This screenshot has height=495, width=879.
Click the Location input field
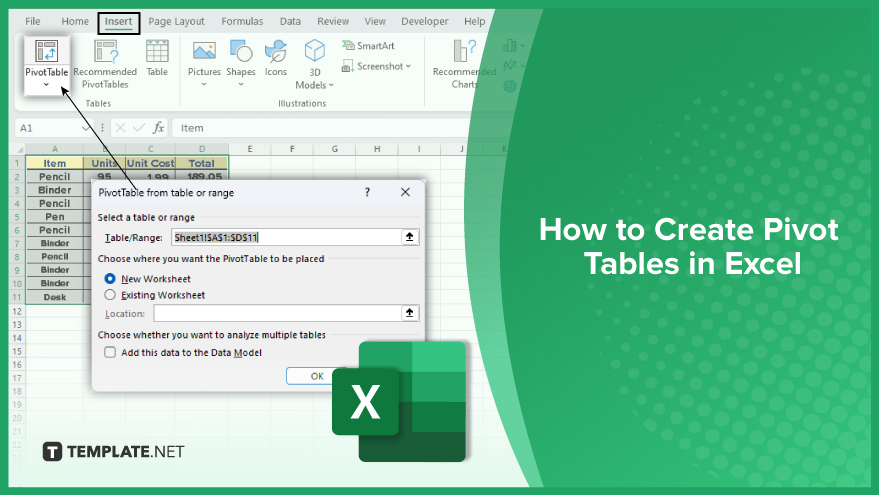(277, 313)
